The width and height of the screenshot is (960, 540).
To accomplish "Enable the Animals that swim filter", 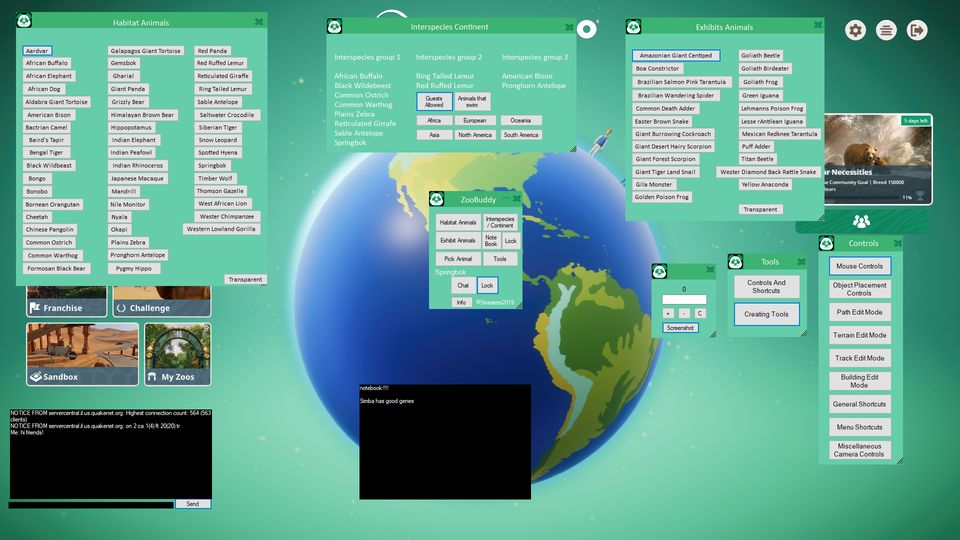I will point(473,101).
